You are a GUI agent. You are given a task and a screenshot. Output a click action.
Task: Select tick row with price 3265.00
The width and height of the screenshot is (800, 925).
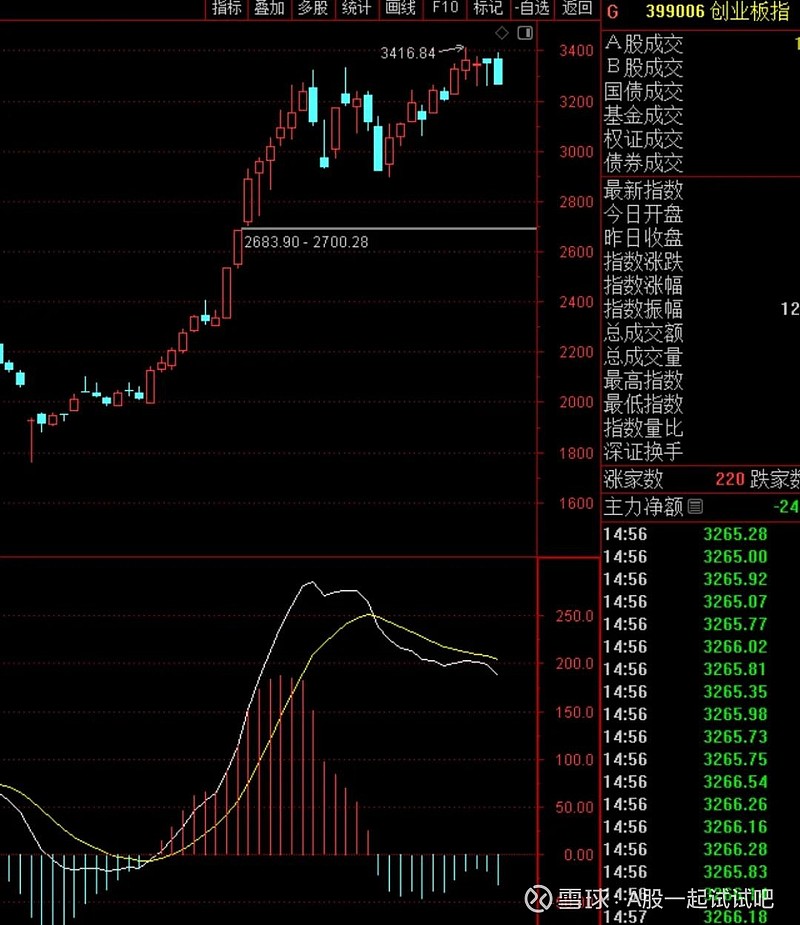[700, 557]
